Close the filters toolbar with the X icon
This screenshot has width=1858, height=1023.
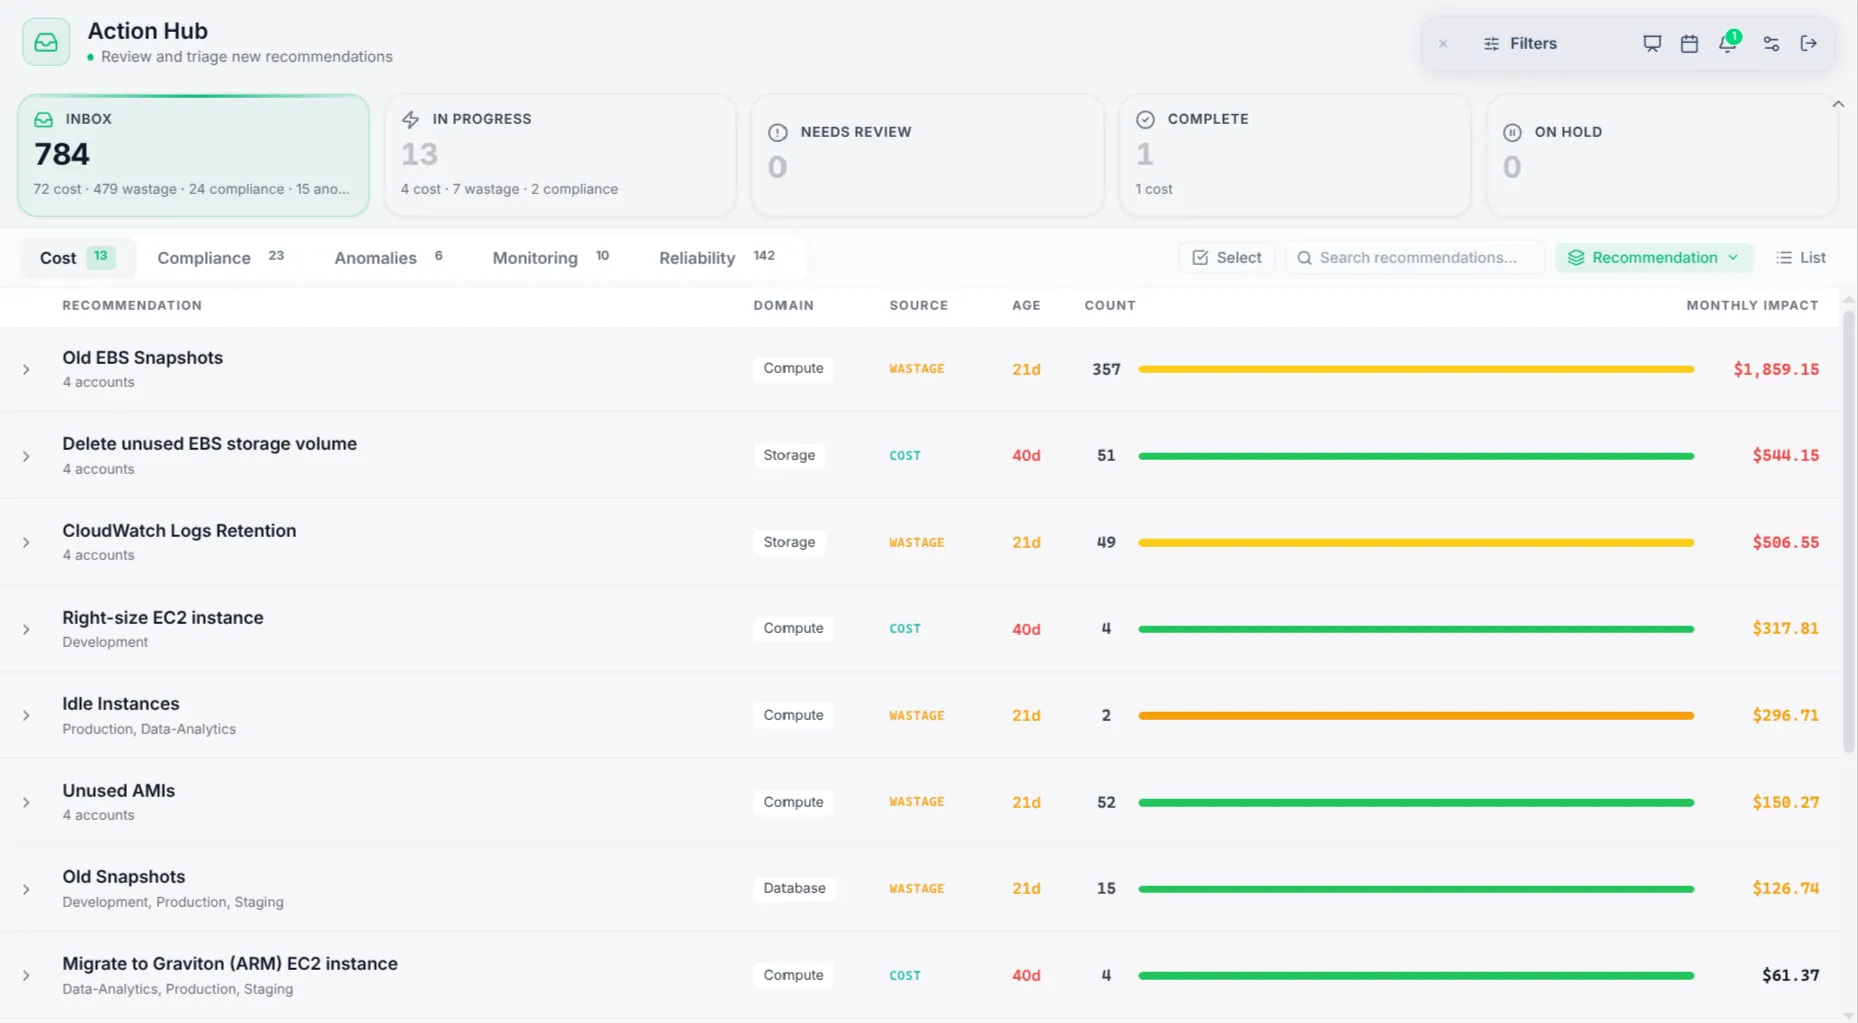(1443, 44)
